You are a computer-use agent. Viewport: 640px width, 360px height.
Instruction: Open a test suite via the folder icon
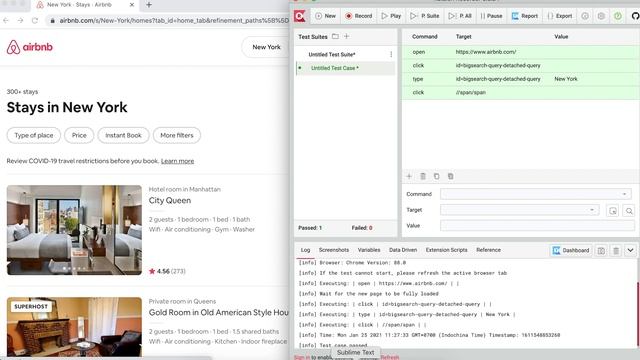(335, 36)
